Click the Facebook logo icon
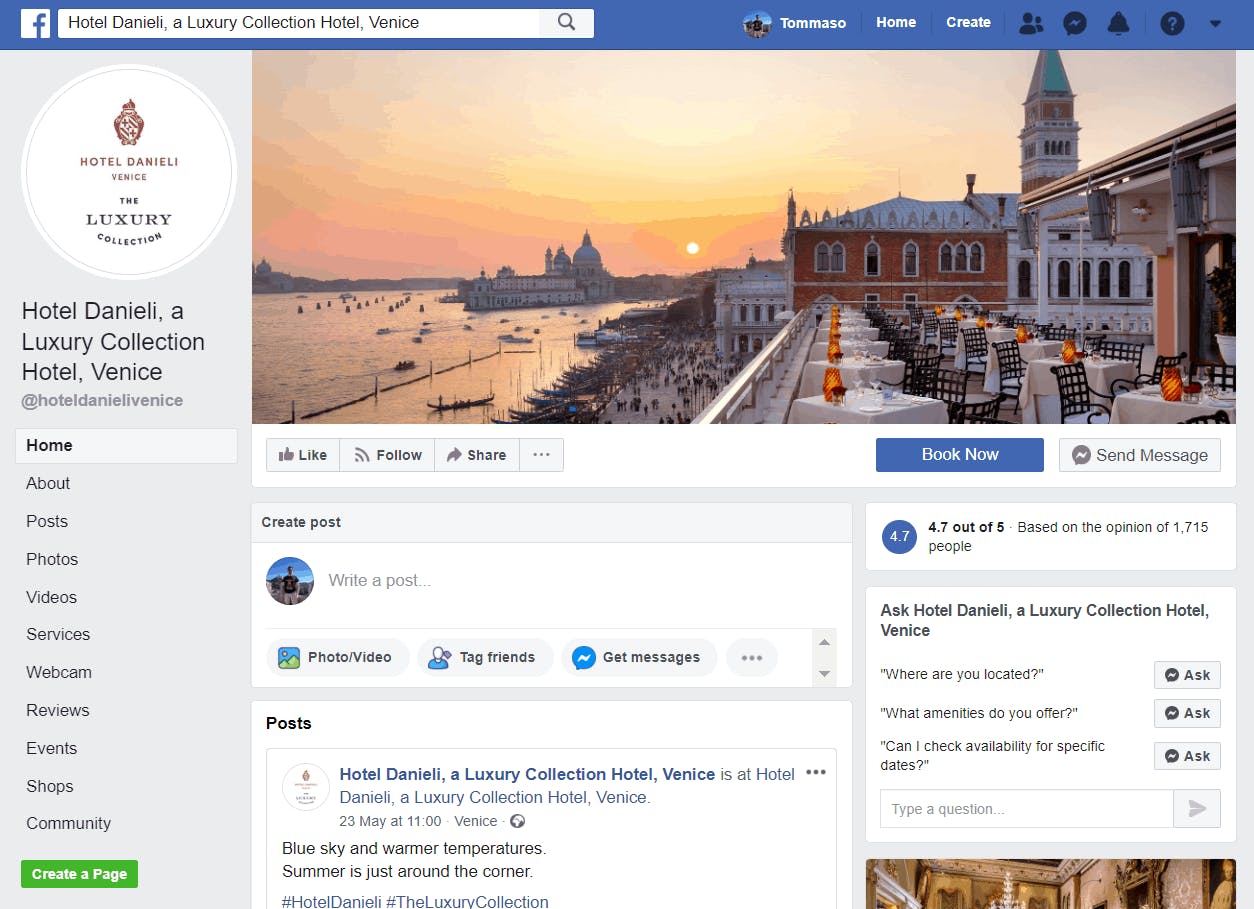 tap(35, 23)
